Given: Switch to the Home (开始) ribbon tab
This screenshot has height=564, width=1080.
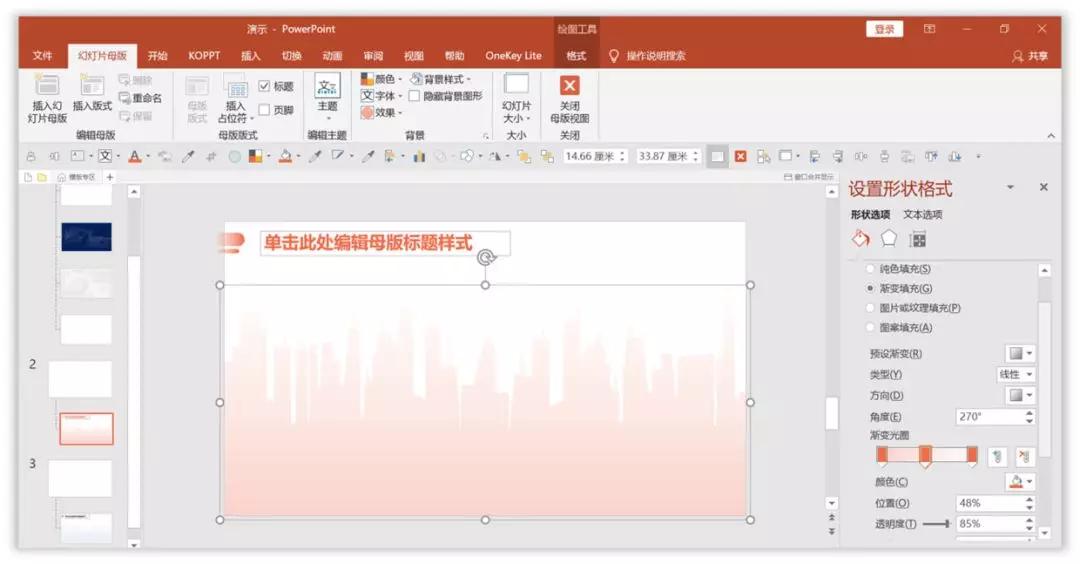Looking at the screenshot, I should pyautogui.click(x=158, y=56).
